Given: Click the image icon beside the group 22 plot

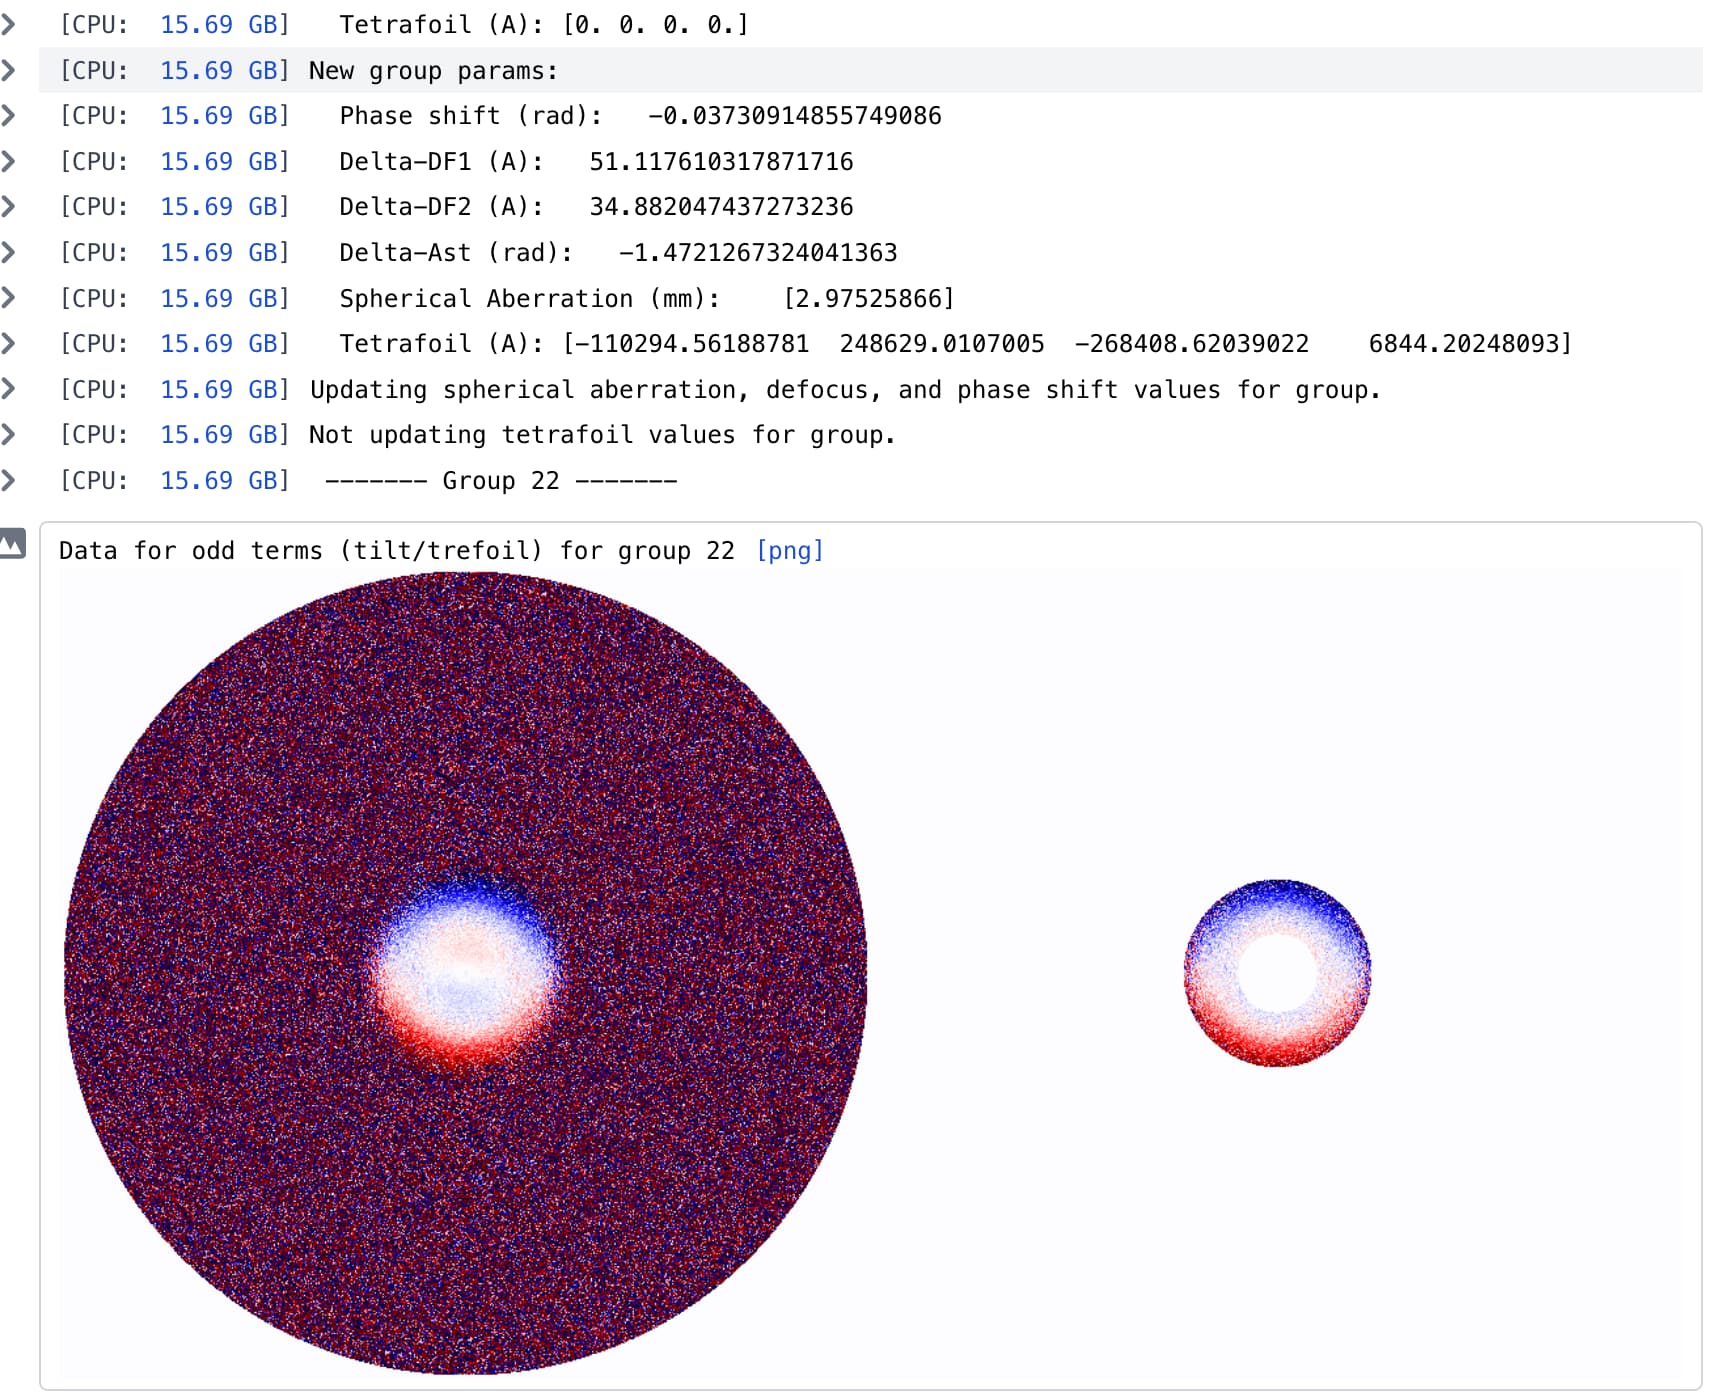Looking at the screenshot, I should click(x=12, y=543).
